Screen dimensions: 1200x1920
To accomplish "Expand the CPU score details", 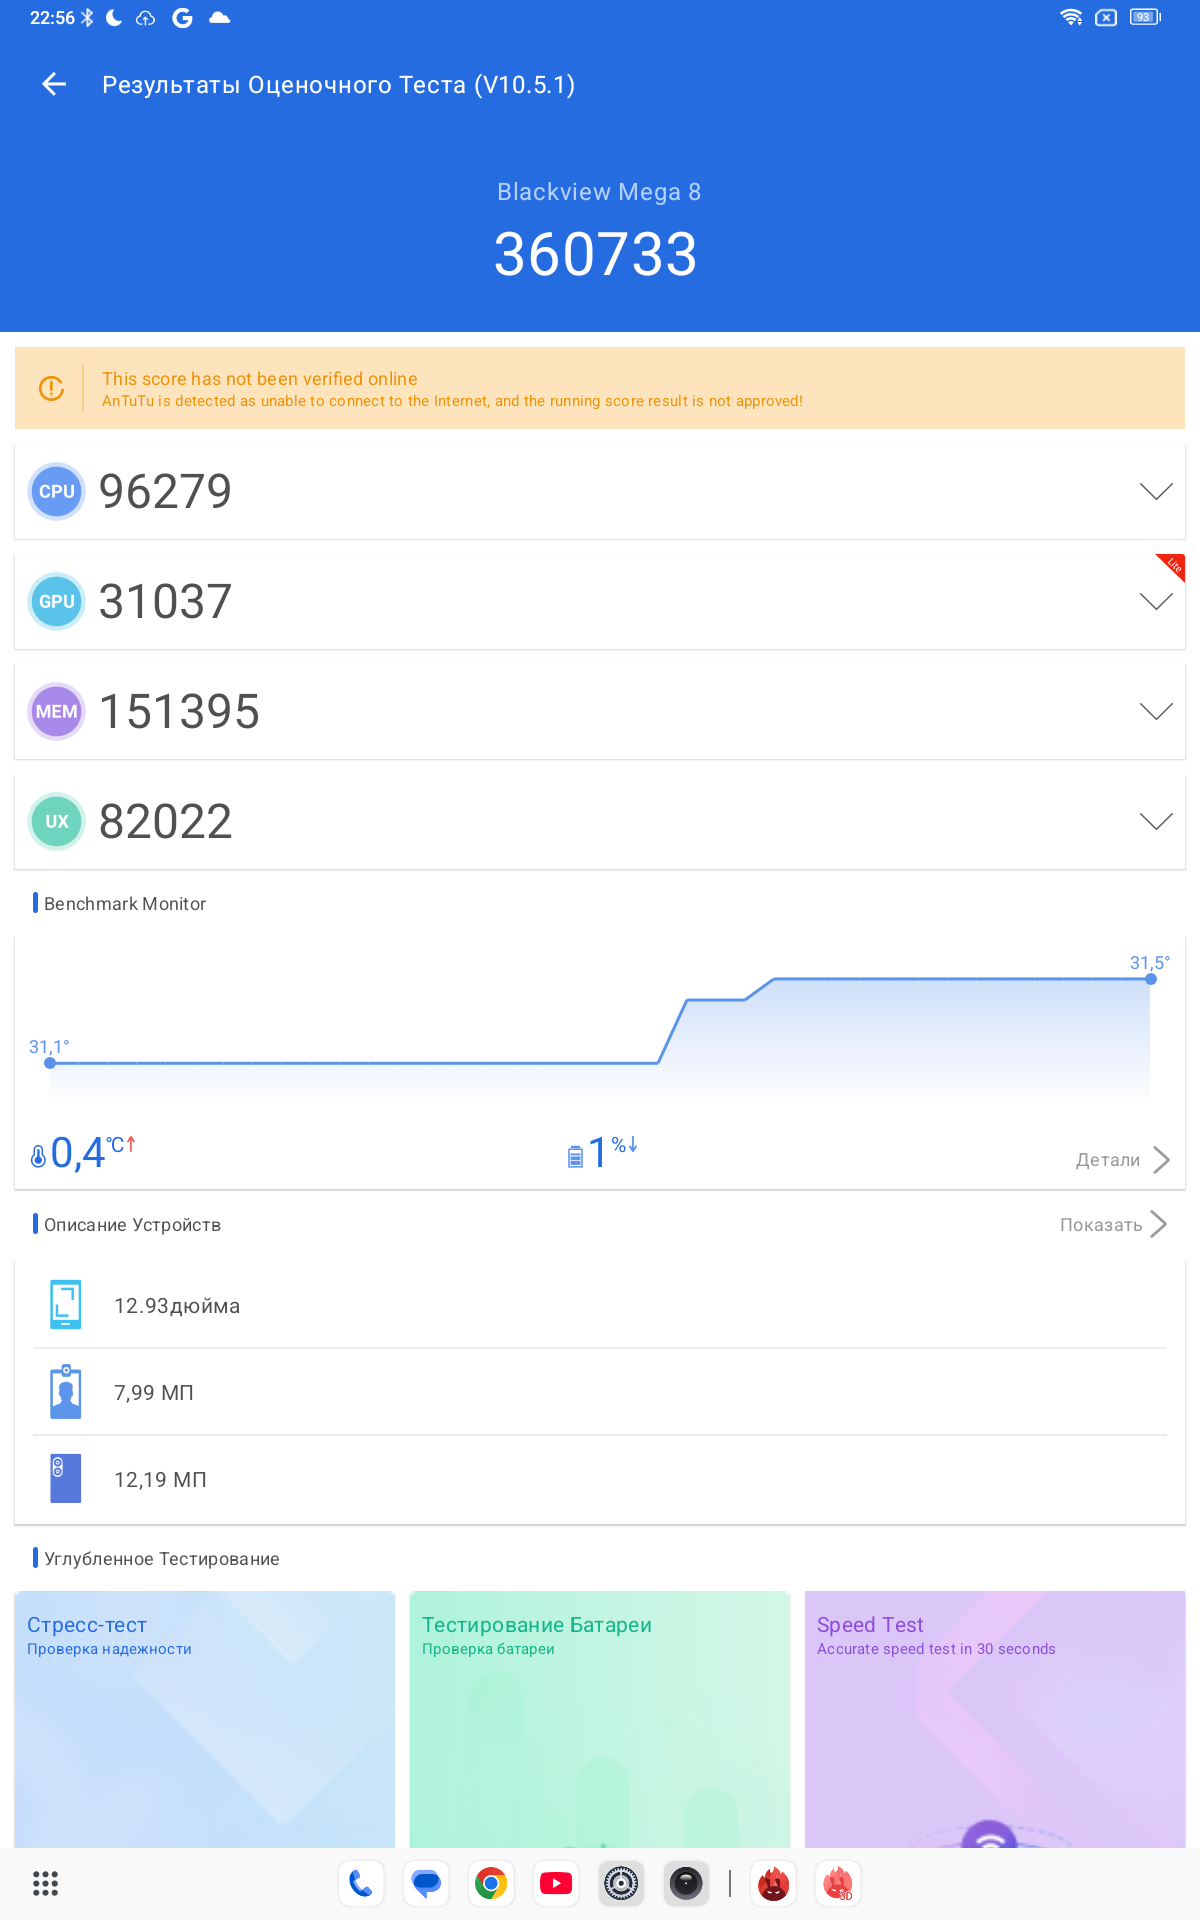I will (1156, 491).
